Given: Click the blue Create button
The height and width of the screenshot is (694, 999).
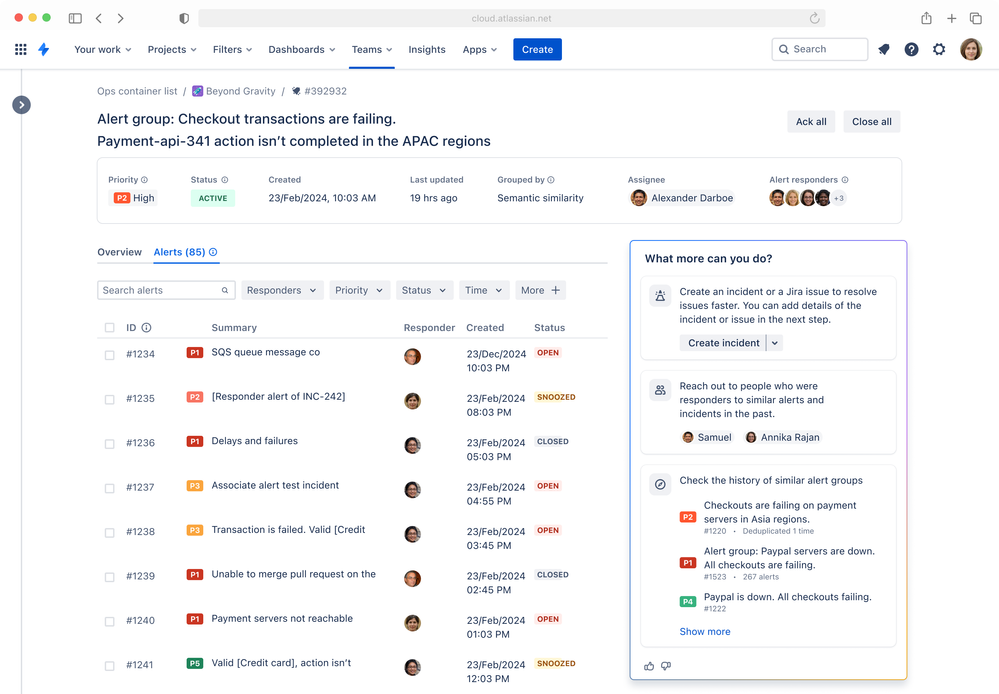Looking at the screenshot, I should [x=537, y=49].
